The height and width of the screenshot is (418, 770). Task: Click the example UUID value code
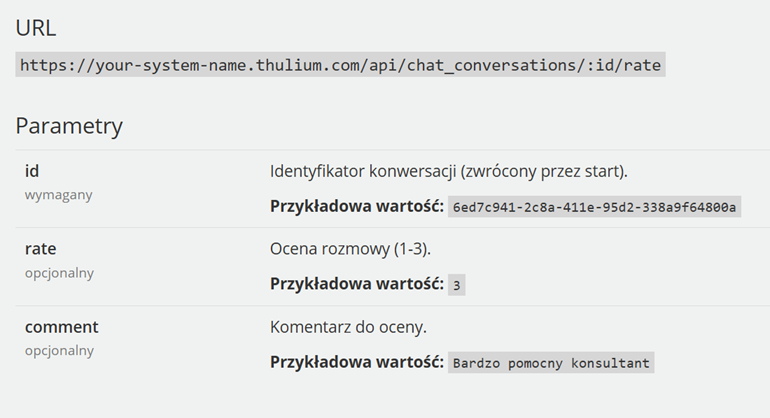[x=594, y=207]
